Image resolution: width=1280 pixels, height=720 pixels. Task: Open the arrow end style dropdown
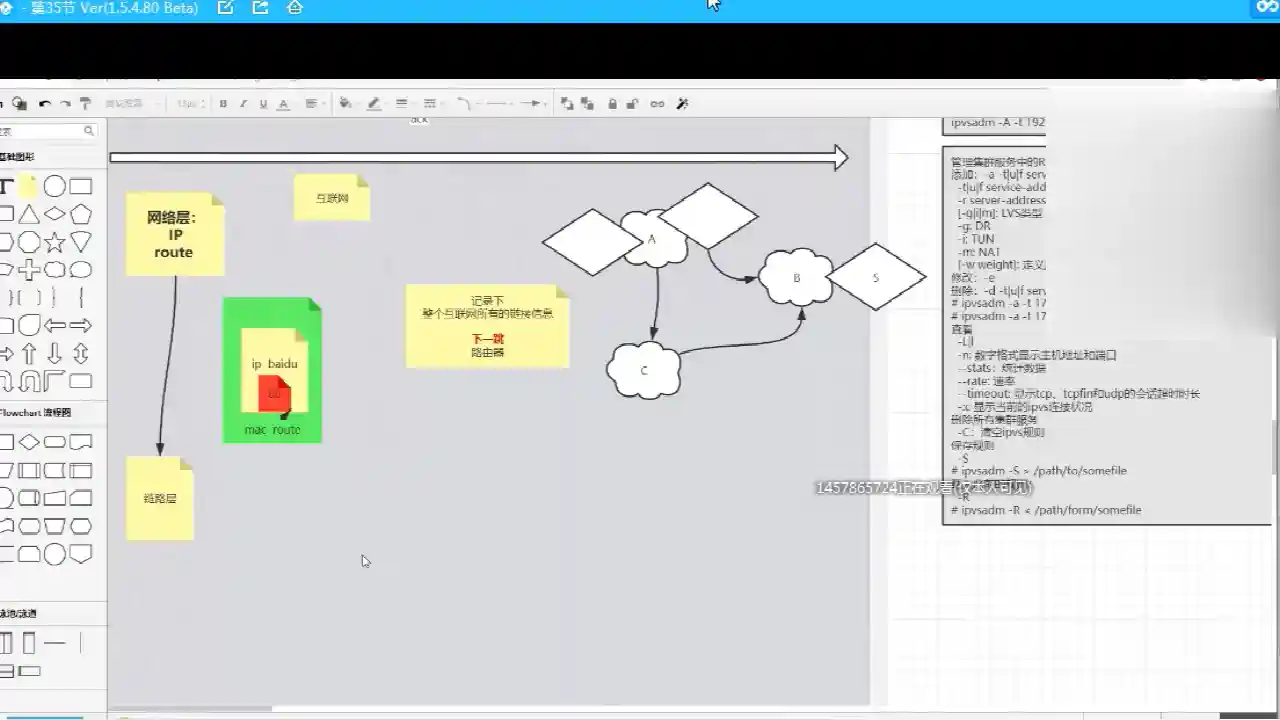coord(531,104)
